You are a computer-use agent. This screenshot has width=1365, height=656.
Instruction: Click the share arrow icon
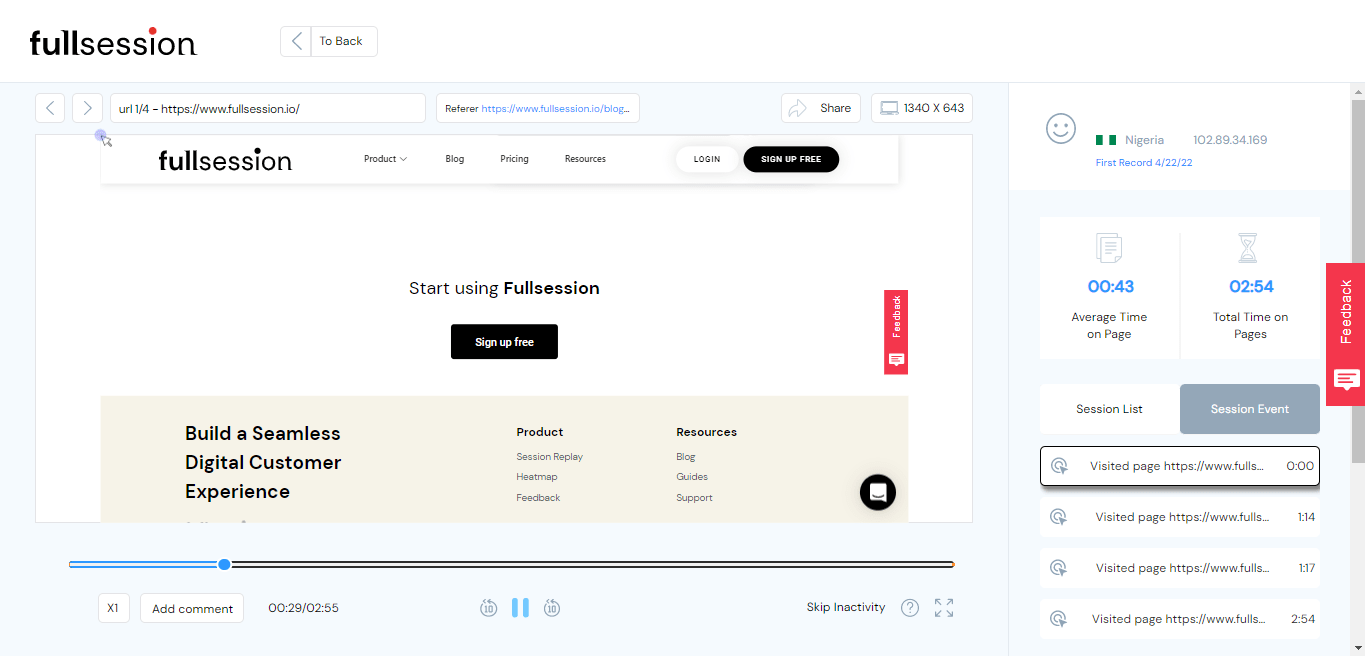coord(798,108)
